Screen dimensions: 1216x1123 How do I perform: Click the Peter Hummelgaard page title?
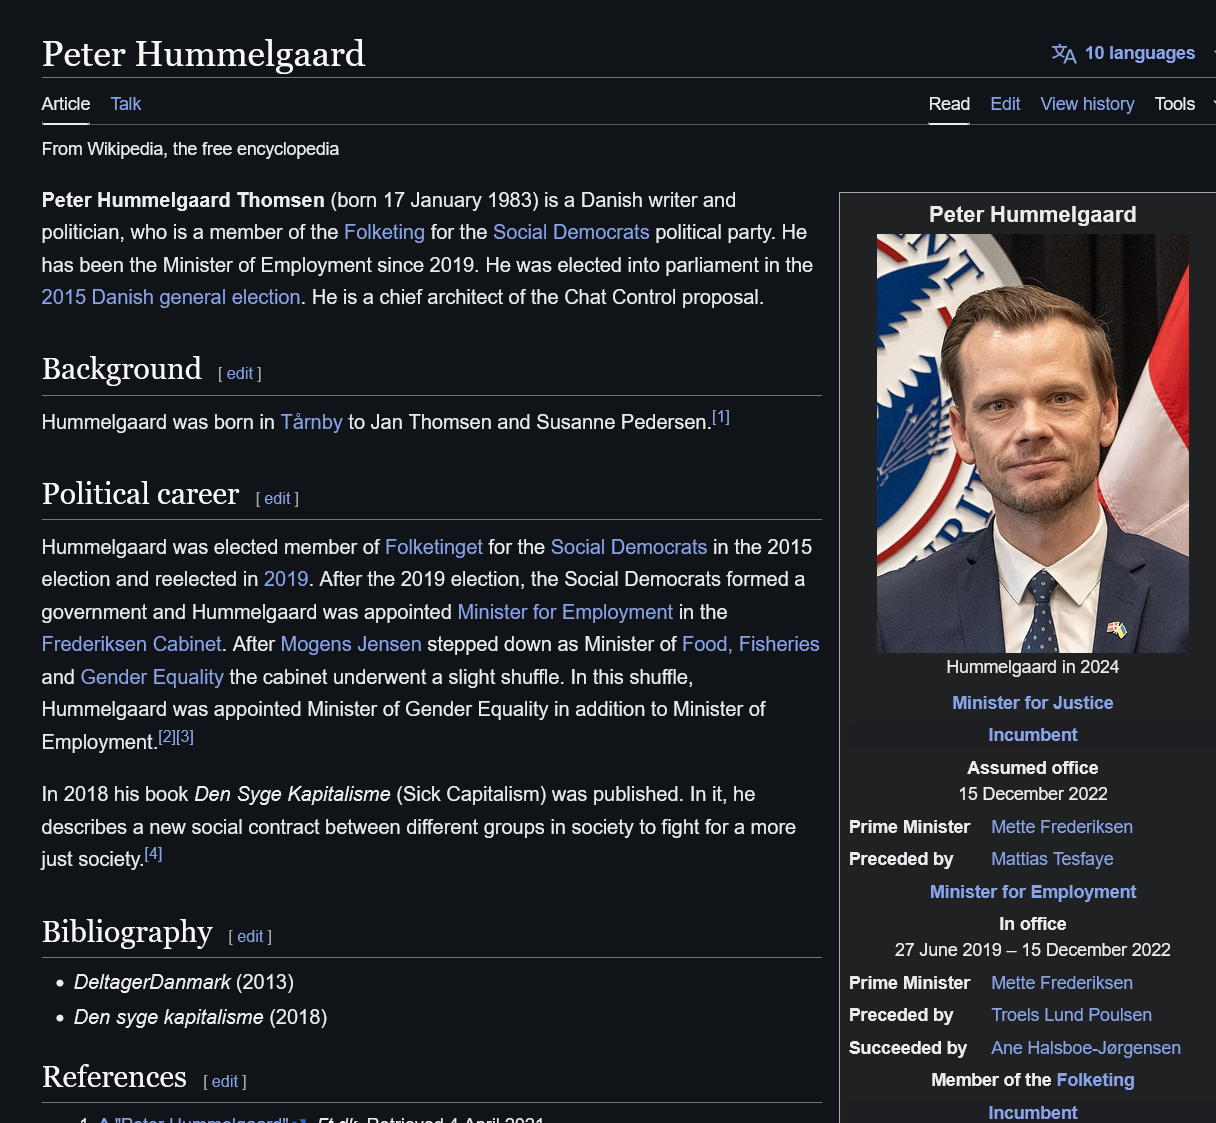pos(204,54)
